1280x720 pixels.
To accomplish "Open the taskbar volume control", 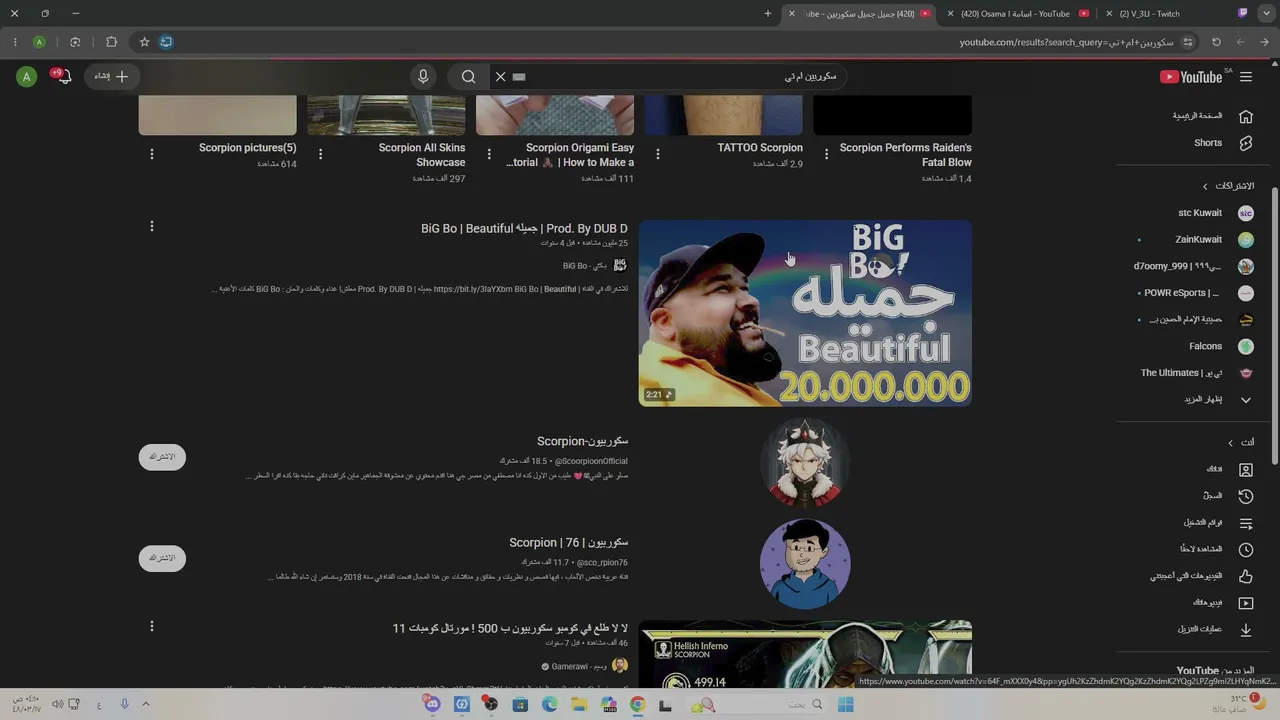I will (57, 705).
